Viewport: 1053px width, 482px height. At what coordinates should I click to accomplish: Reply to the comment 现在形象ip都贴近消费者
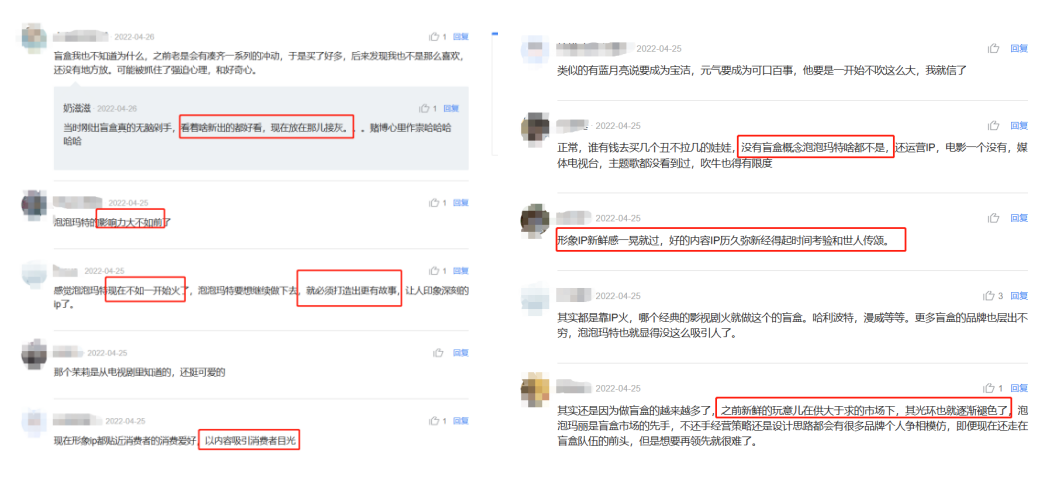pyautogui.click(x=461, y=421)
